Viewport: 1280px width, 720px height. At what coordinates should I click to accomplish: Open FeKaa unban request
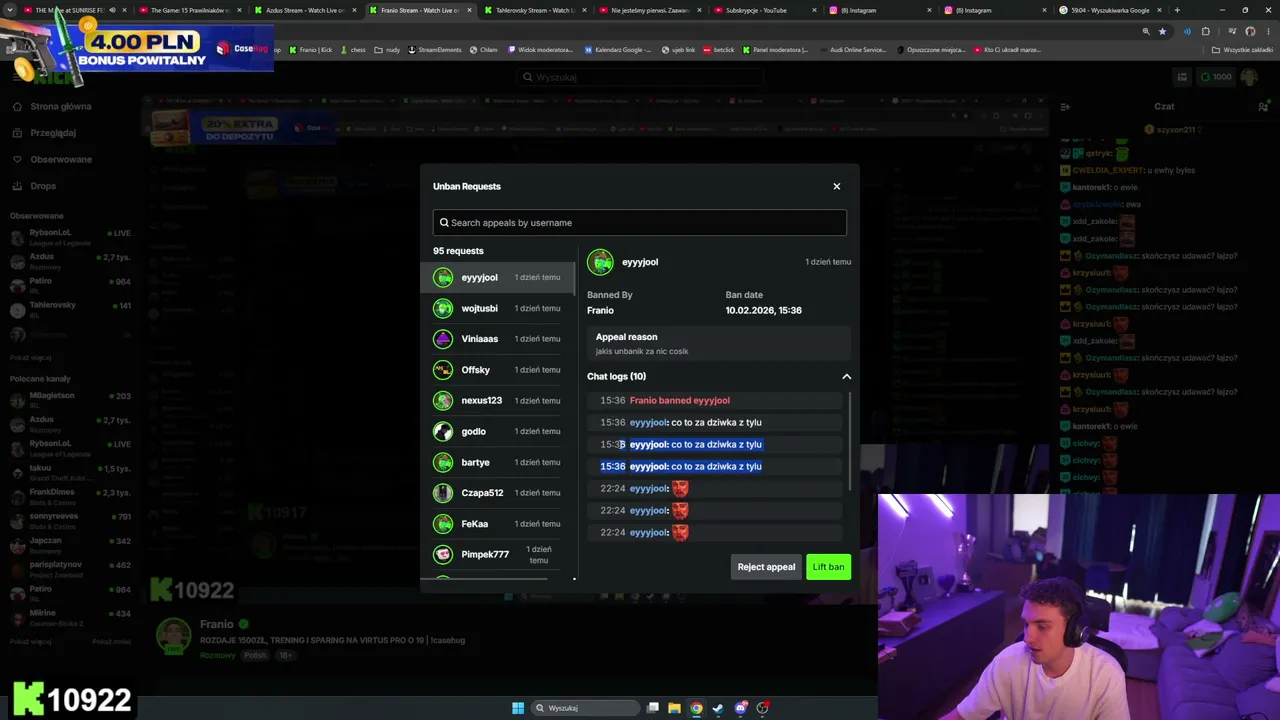tap(497, 524)
